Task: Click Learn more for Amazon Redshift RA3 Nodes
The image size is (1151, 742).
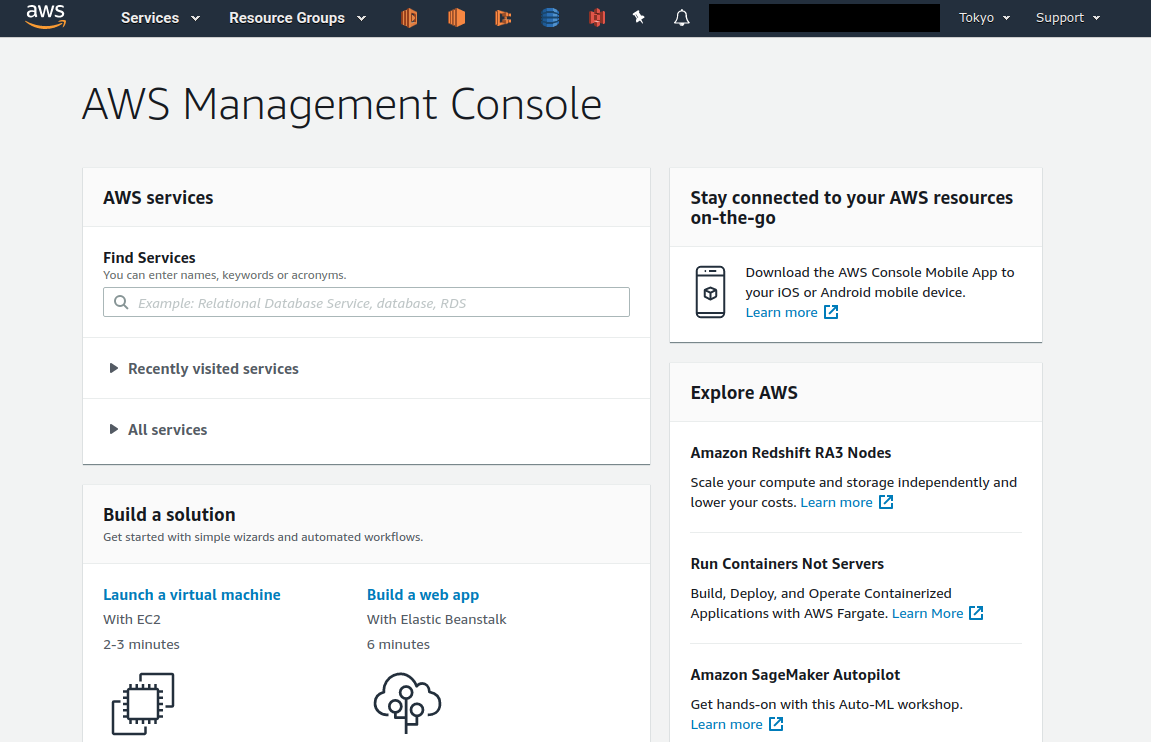Action: pyautogui.click(x=837, y=502)
